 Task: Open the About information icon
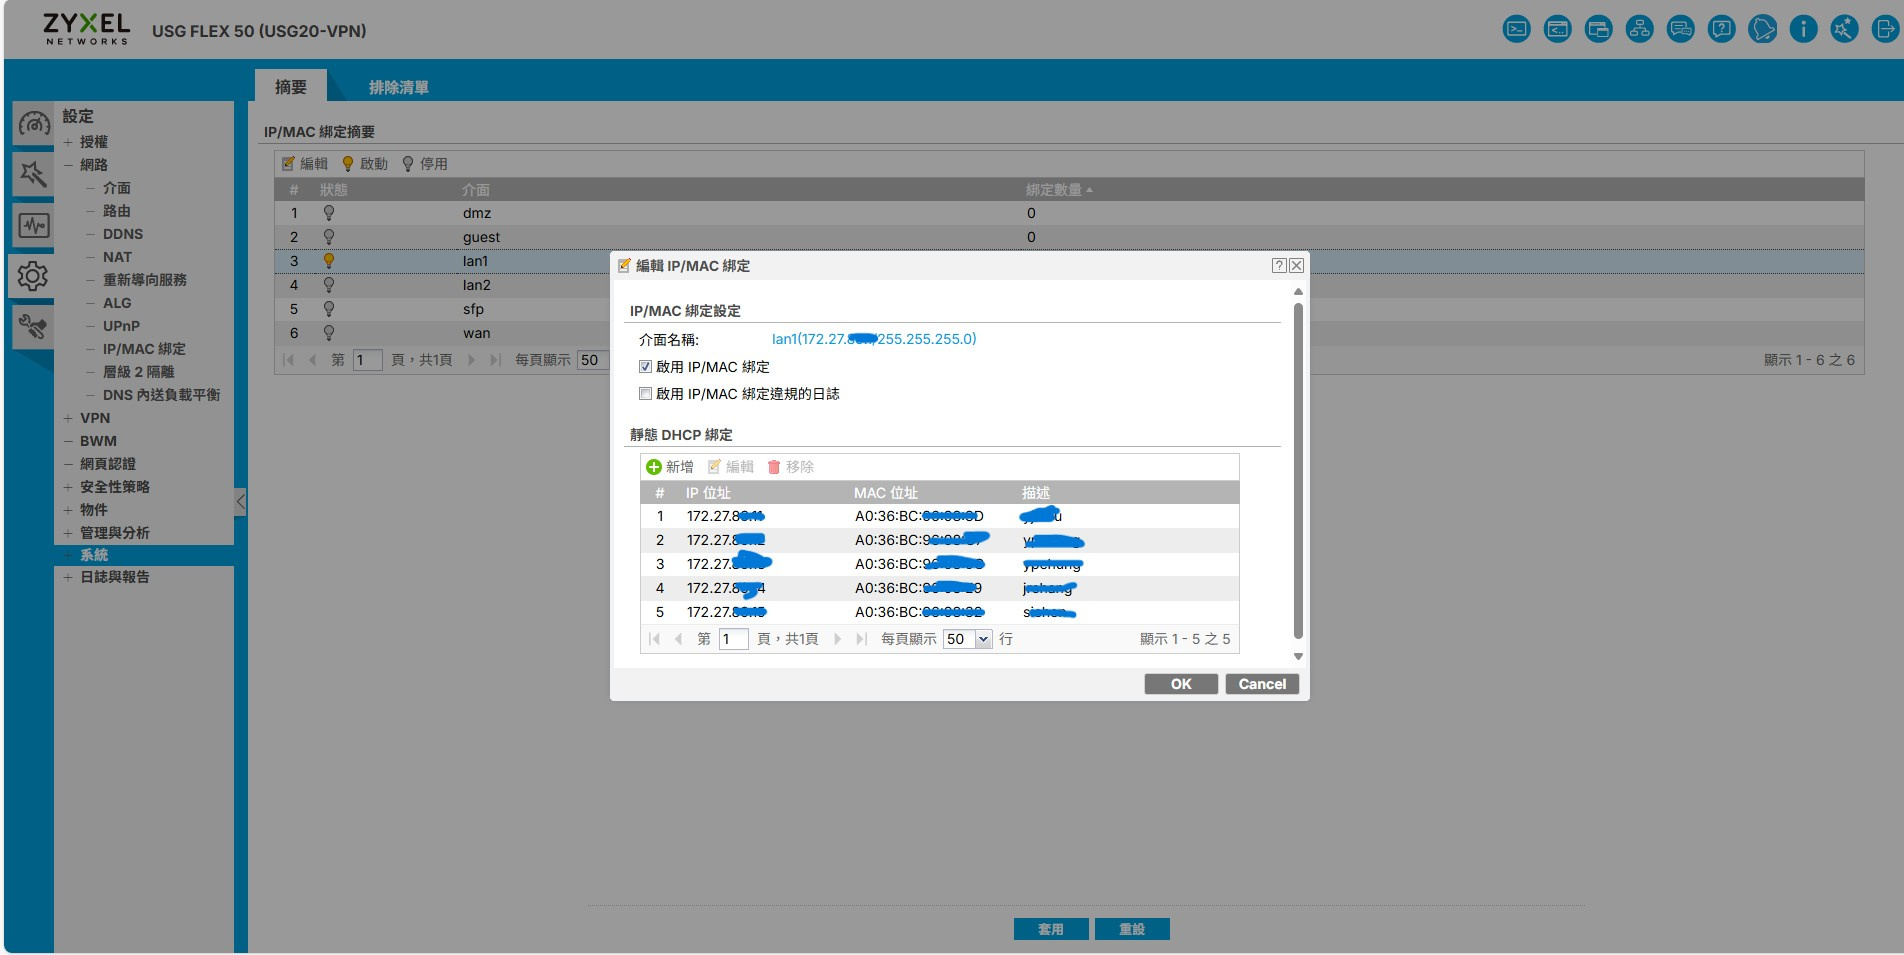[x=1803, y=29]
